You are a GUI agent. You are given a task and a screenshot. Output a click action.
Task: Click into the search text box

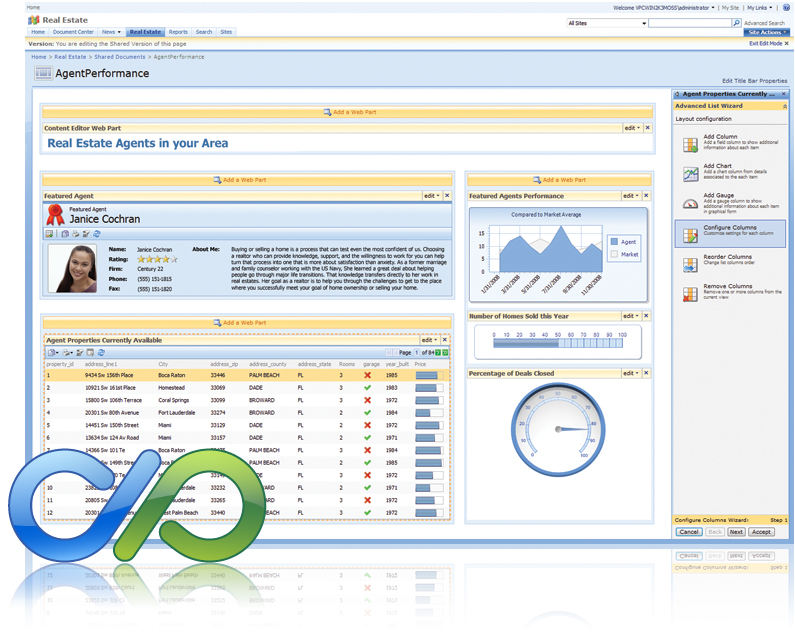tap(690, 23)
